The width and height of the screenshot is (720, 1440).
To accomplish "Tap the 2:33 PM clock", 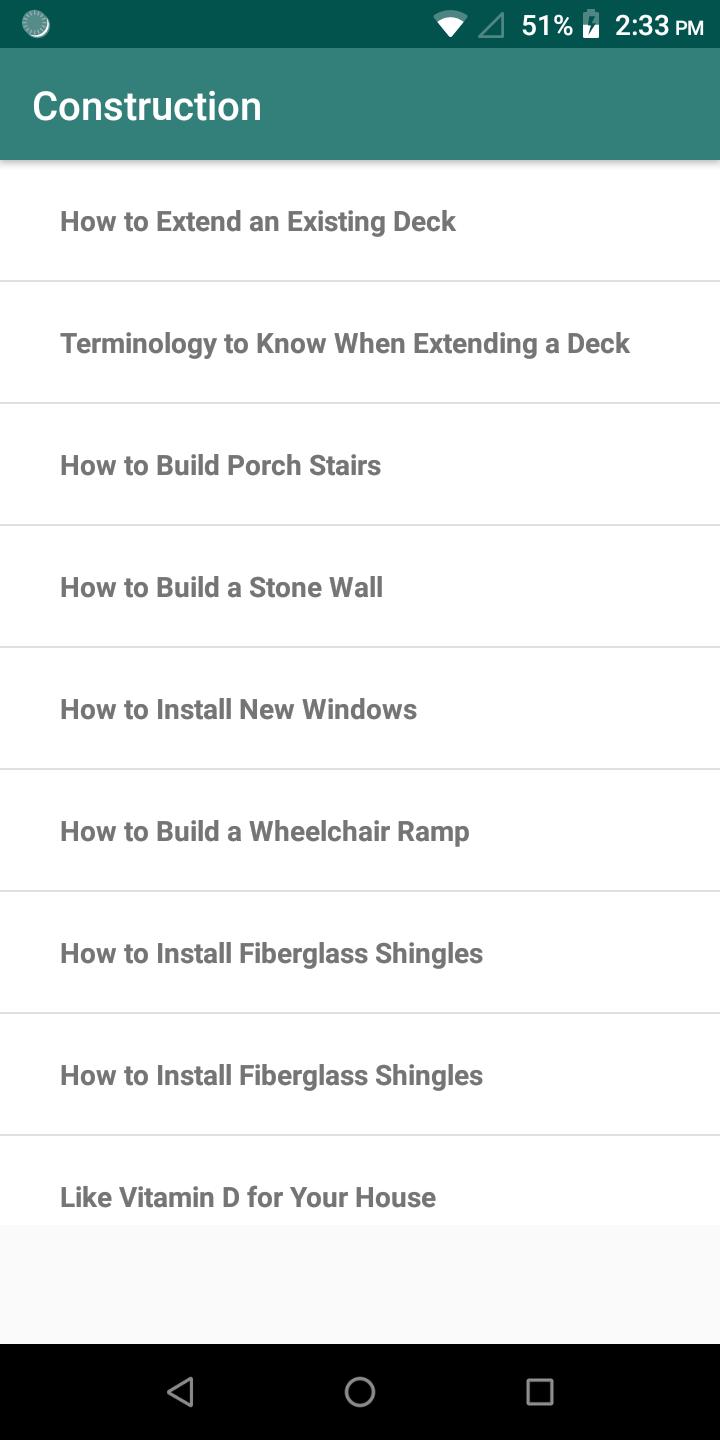I will click(659, 24).
